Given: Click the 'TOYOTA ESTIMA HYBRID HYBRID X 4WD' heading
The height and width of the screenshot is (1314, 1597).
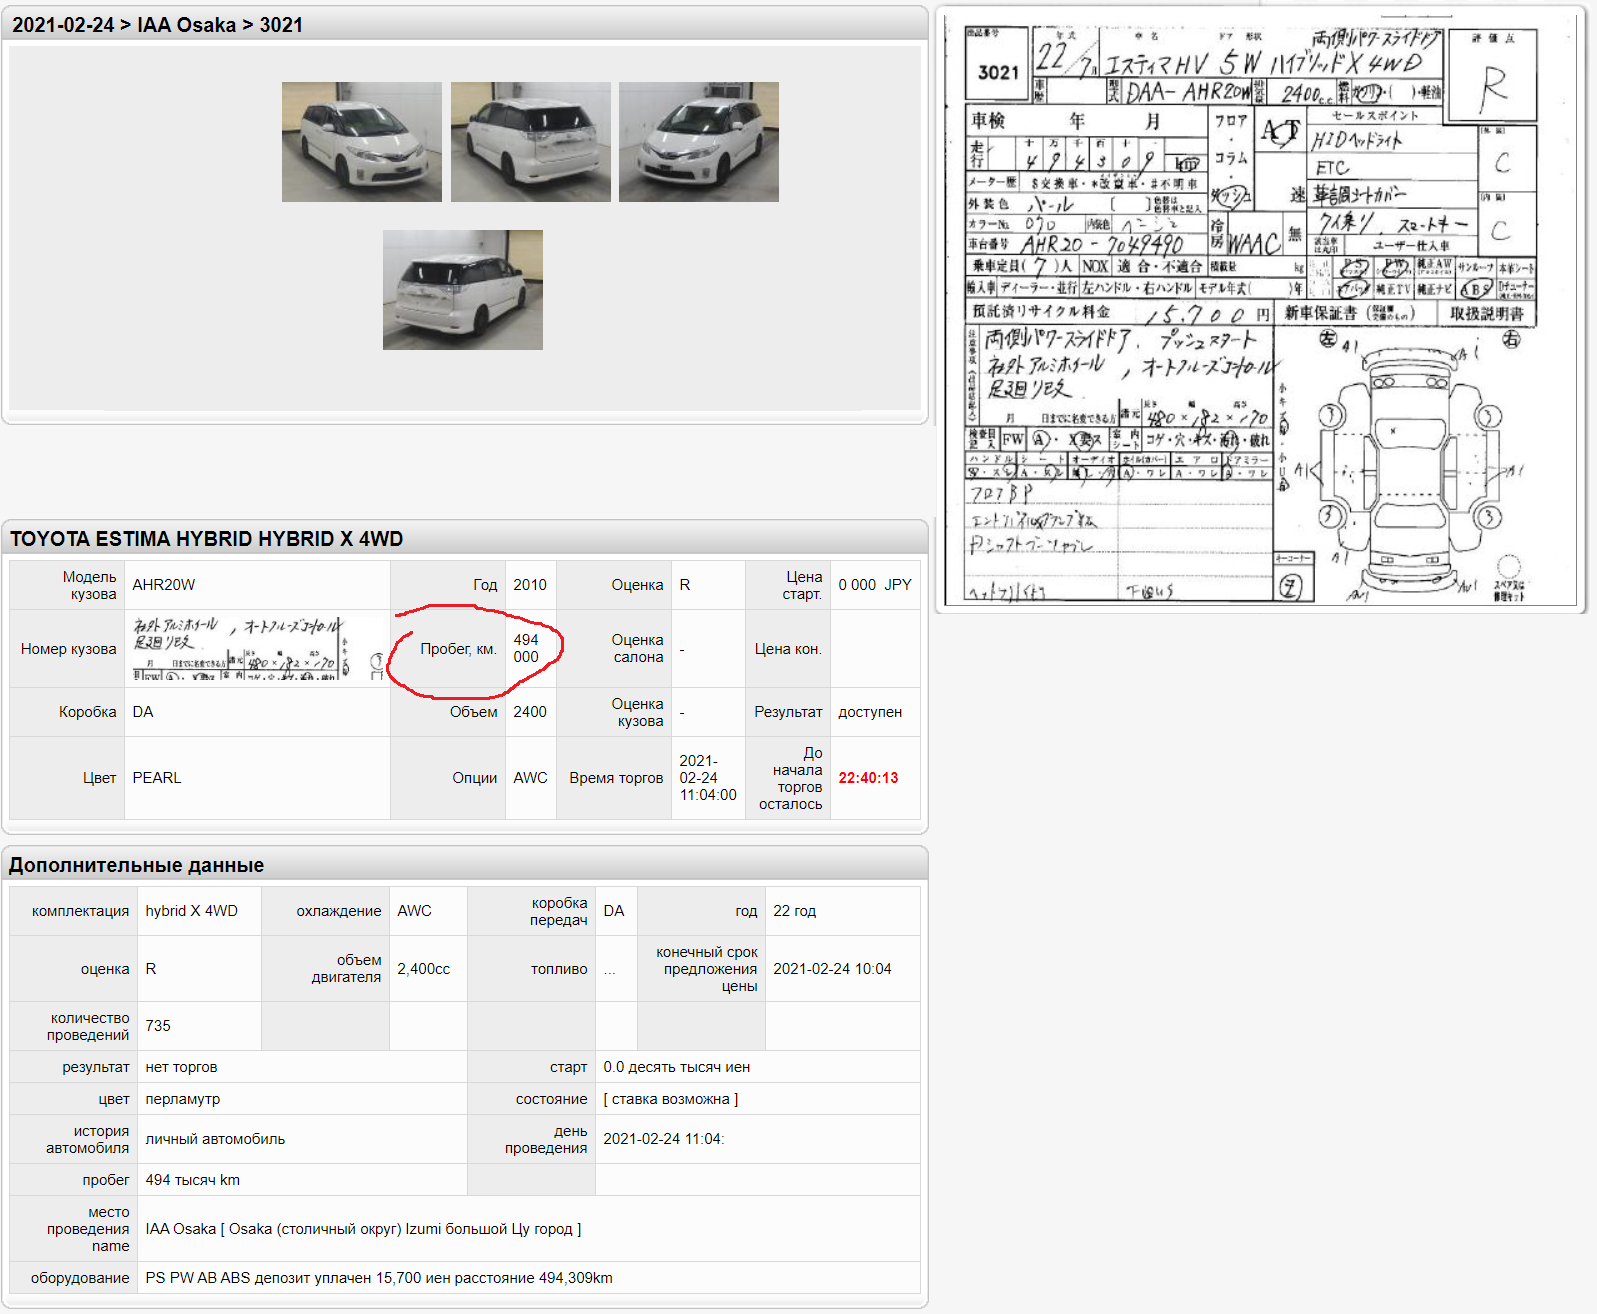Looking at the screenshot, I should (x=207, y=539).
